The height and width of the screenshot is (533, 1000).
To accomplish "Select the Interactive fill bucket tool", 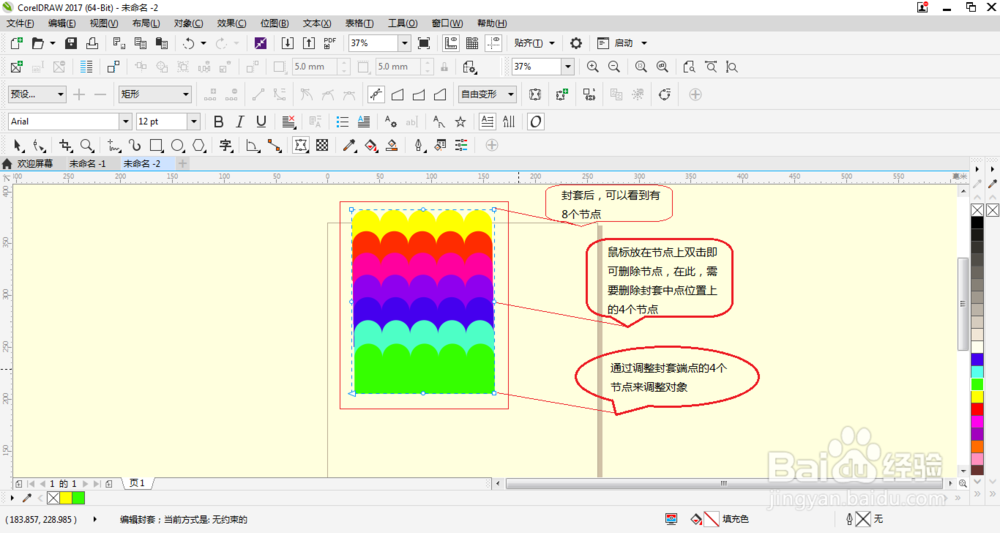I will 371,145.
